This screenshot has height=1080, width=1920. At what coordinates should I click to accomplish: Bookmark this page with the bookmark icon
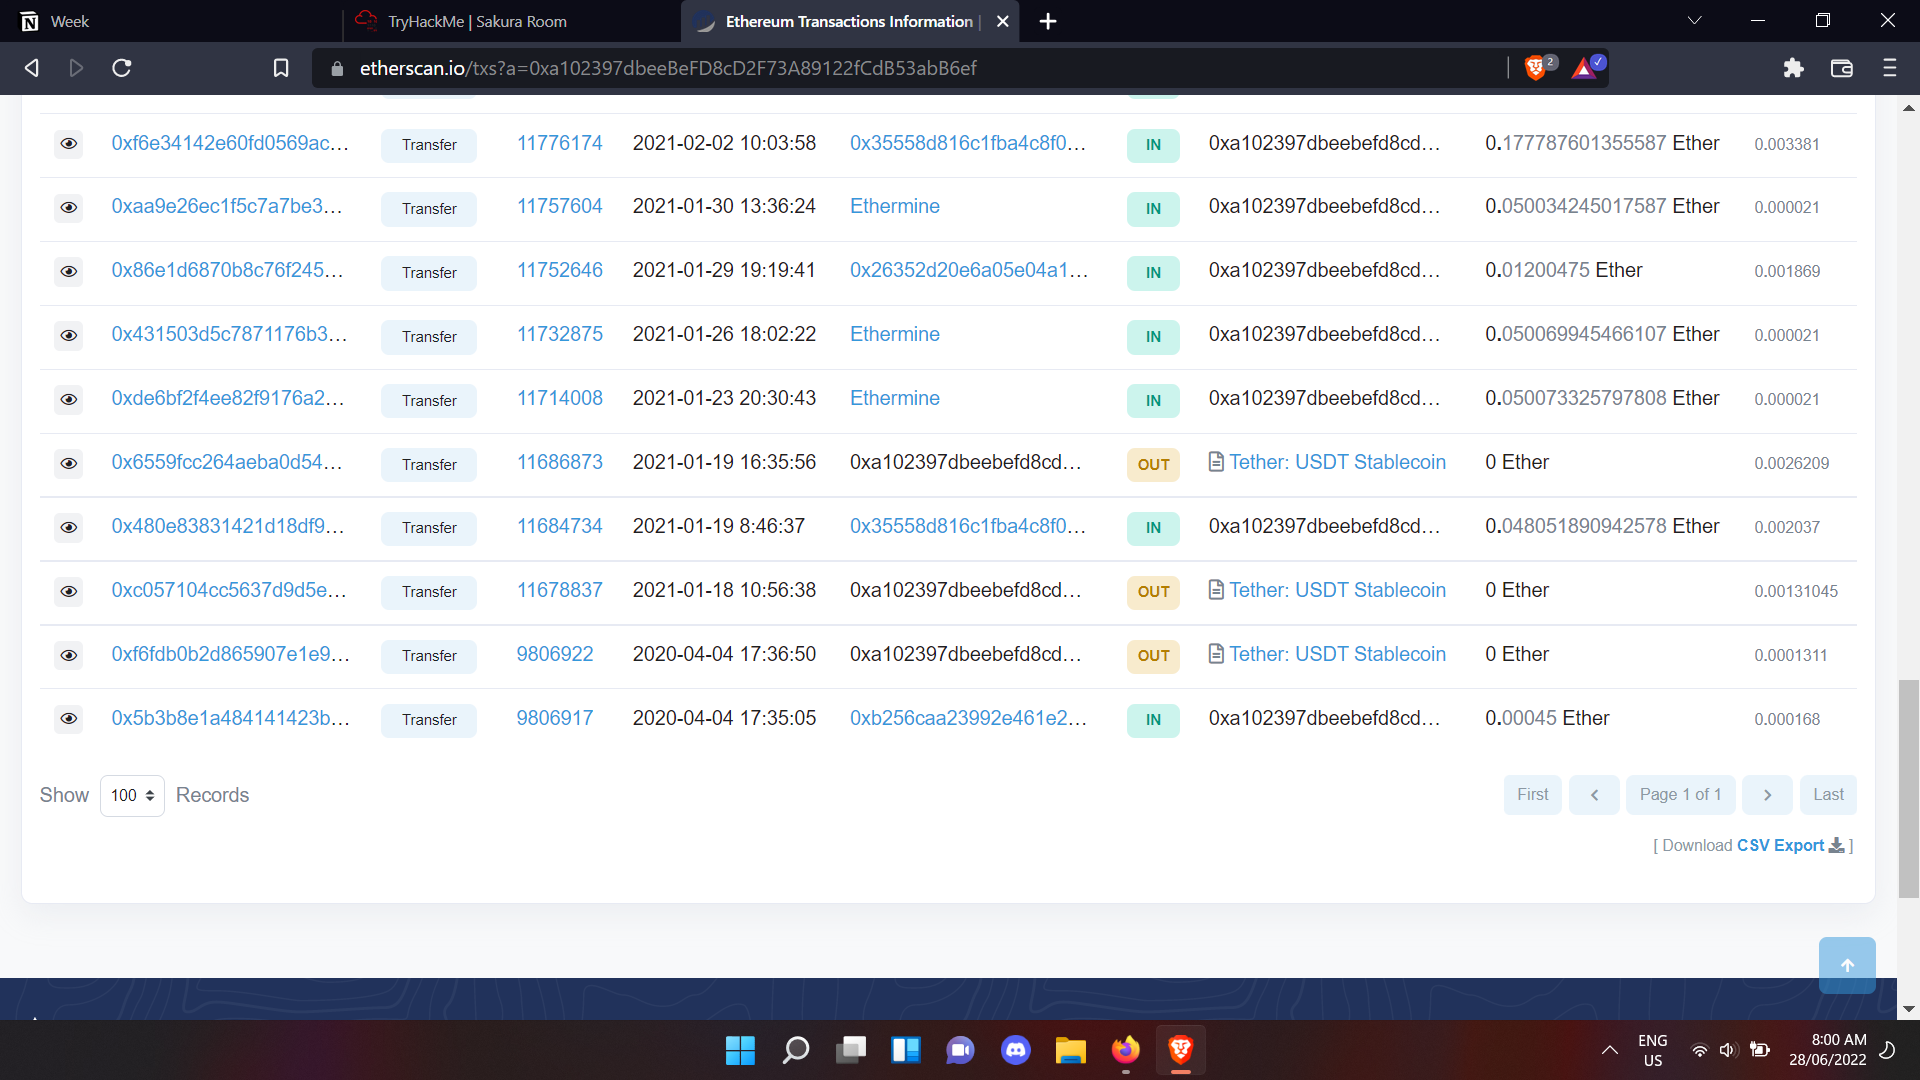pos(281,68)
